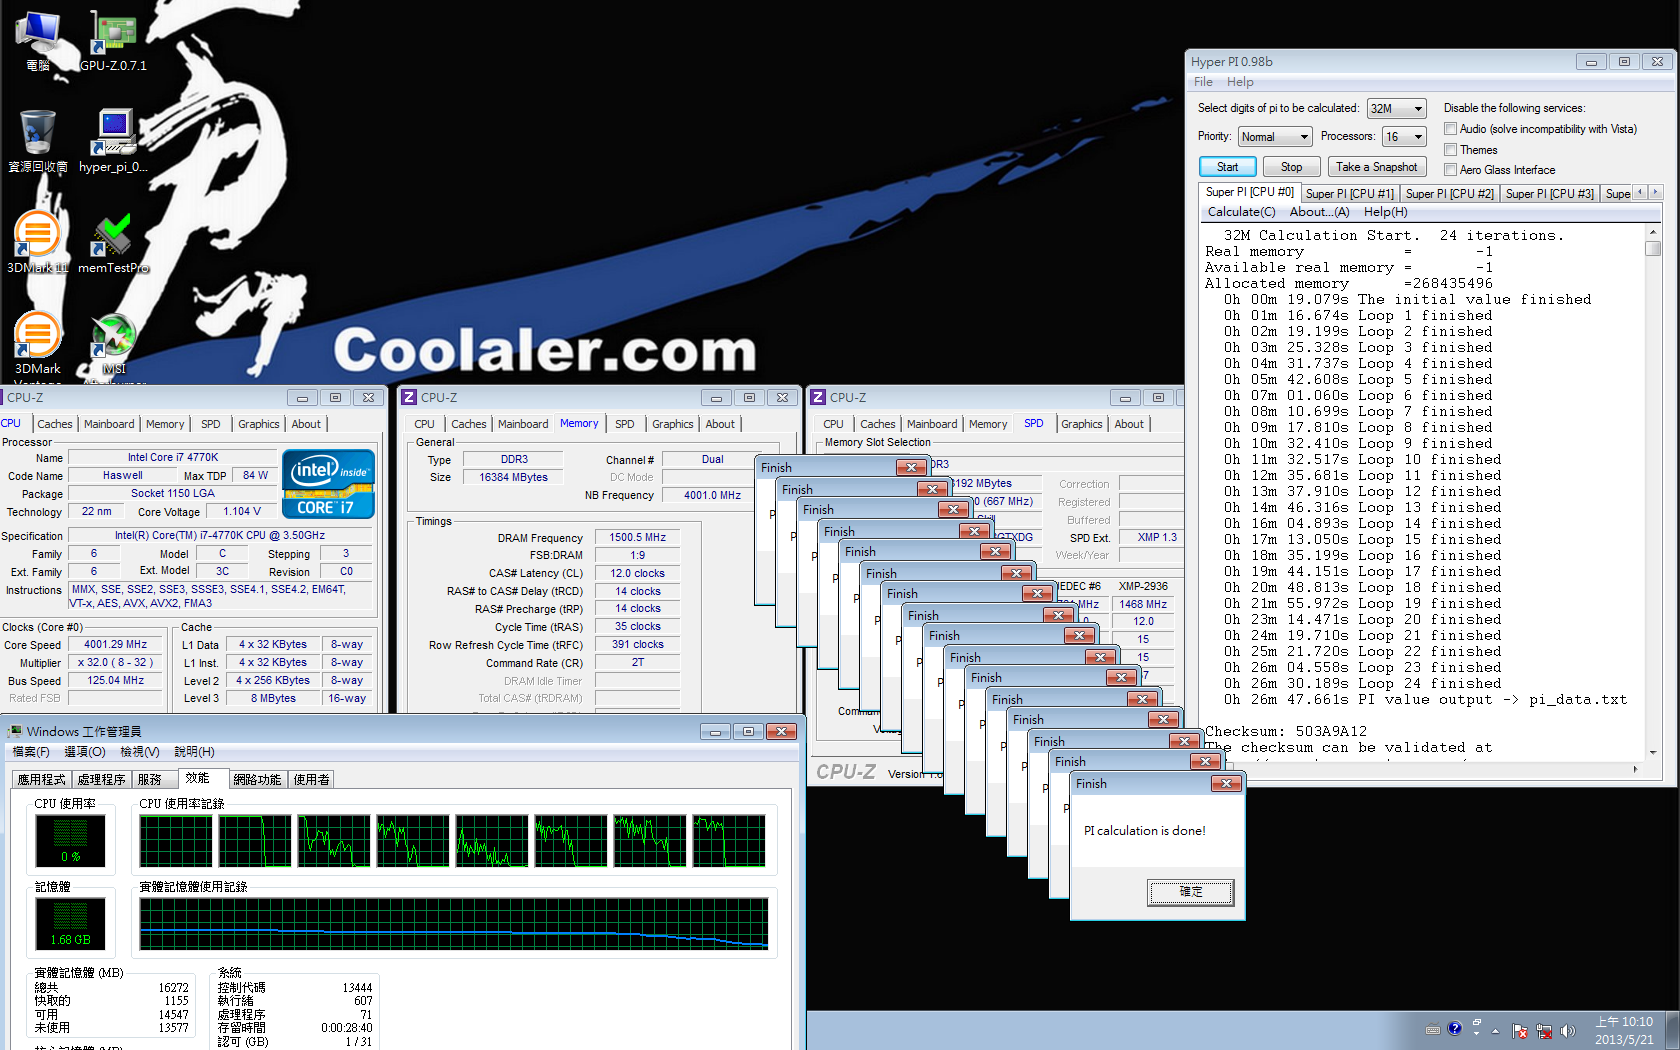Launch the 3DMark Vantage desktop shortcut
This screenshot has width=1680, height=1050.
click(x=38, y=345)
